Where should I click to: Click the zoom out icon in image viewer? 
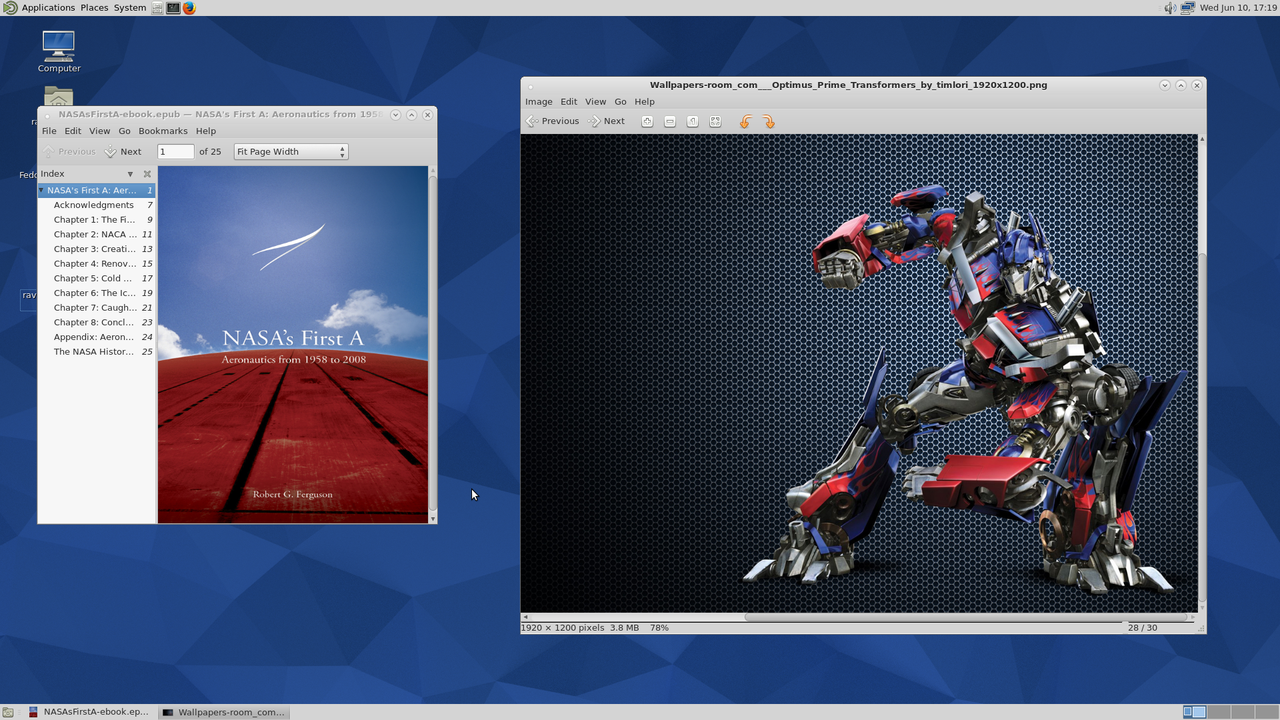click(670, 121)
